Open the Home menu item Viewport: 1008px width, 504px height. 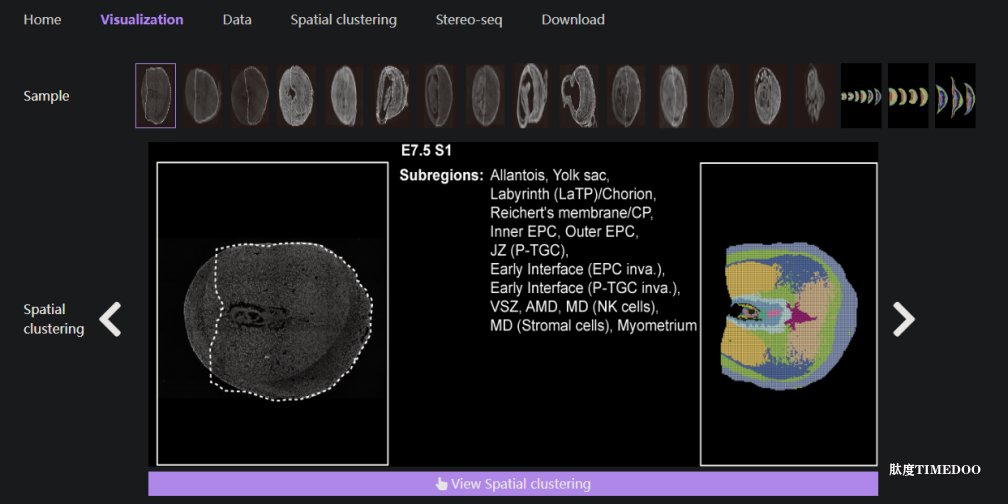(x=42, y=20)
